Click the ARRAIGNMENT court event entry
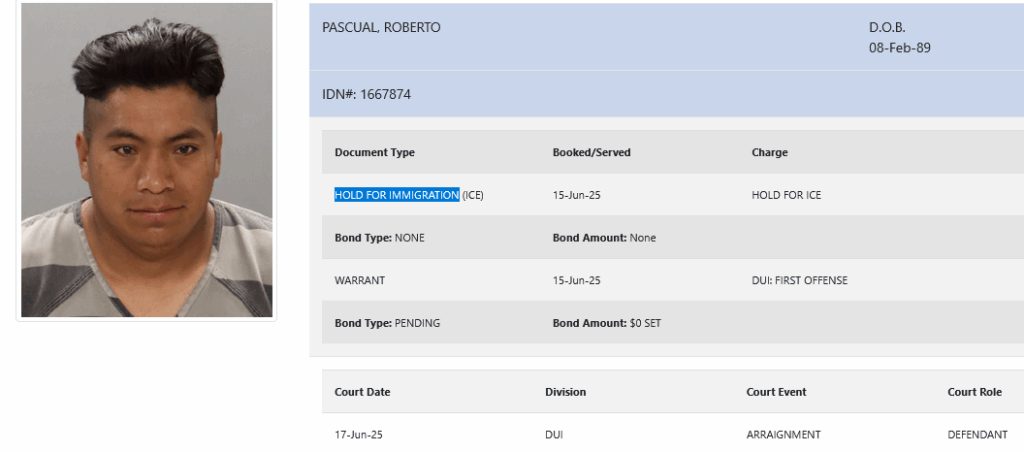The height and width of the screenshot is (452, 1024). (x=783, y=434)
